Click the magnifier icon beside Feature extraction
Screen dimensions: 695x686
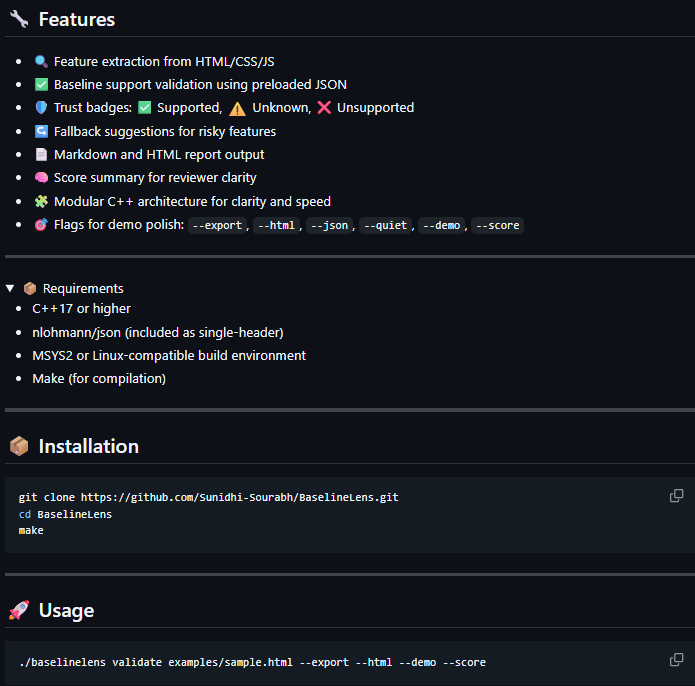(x=41, y=61)
